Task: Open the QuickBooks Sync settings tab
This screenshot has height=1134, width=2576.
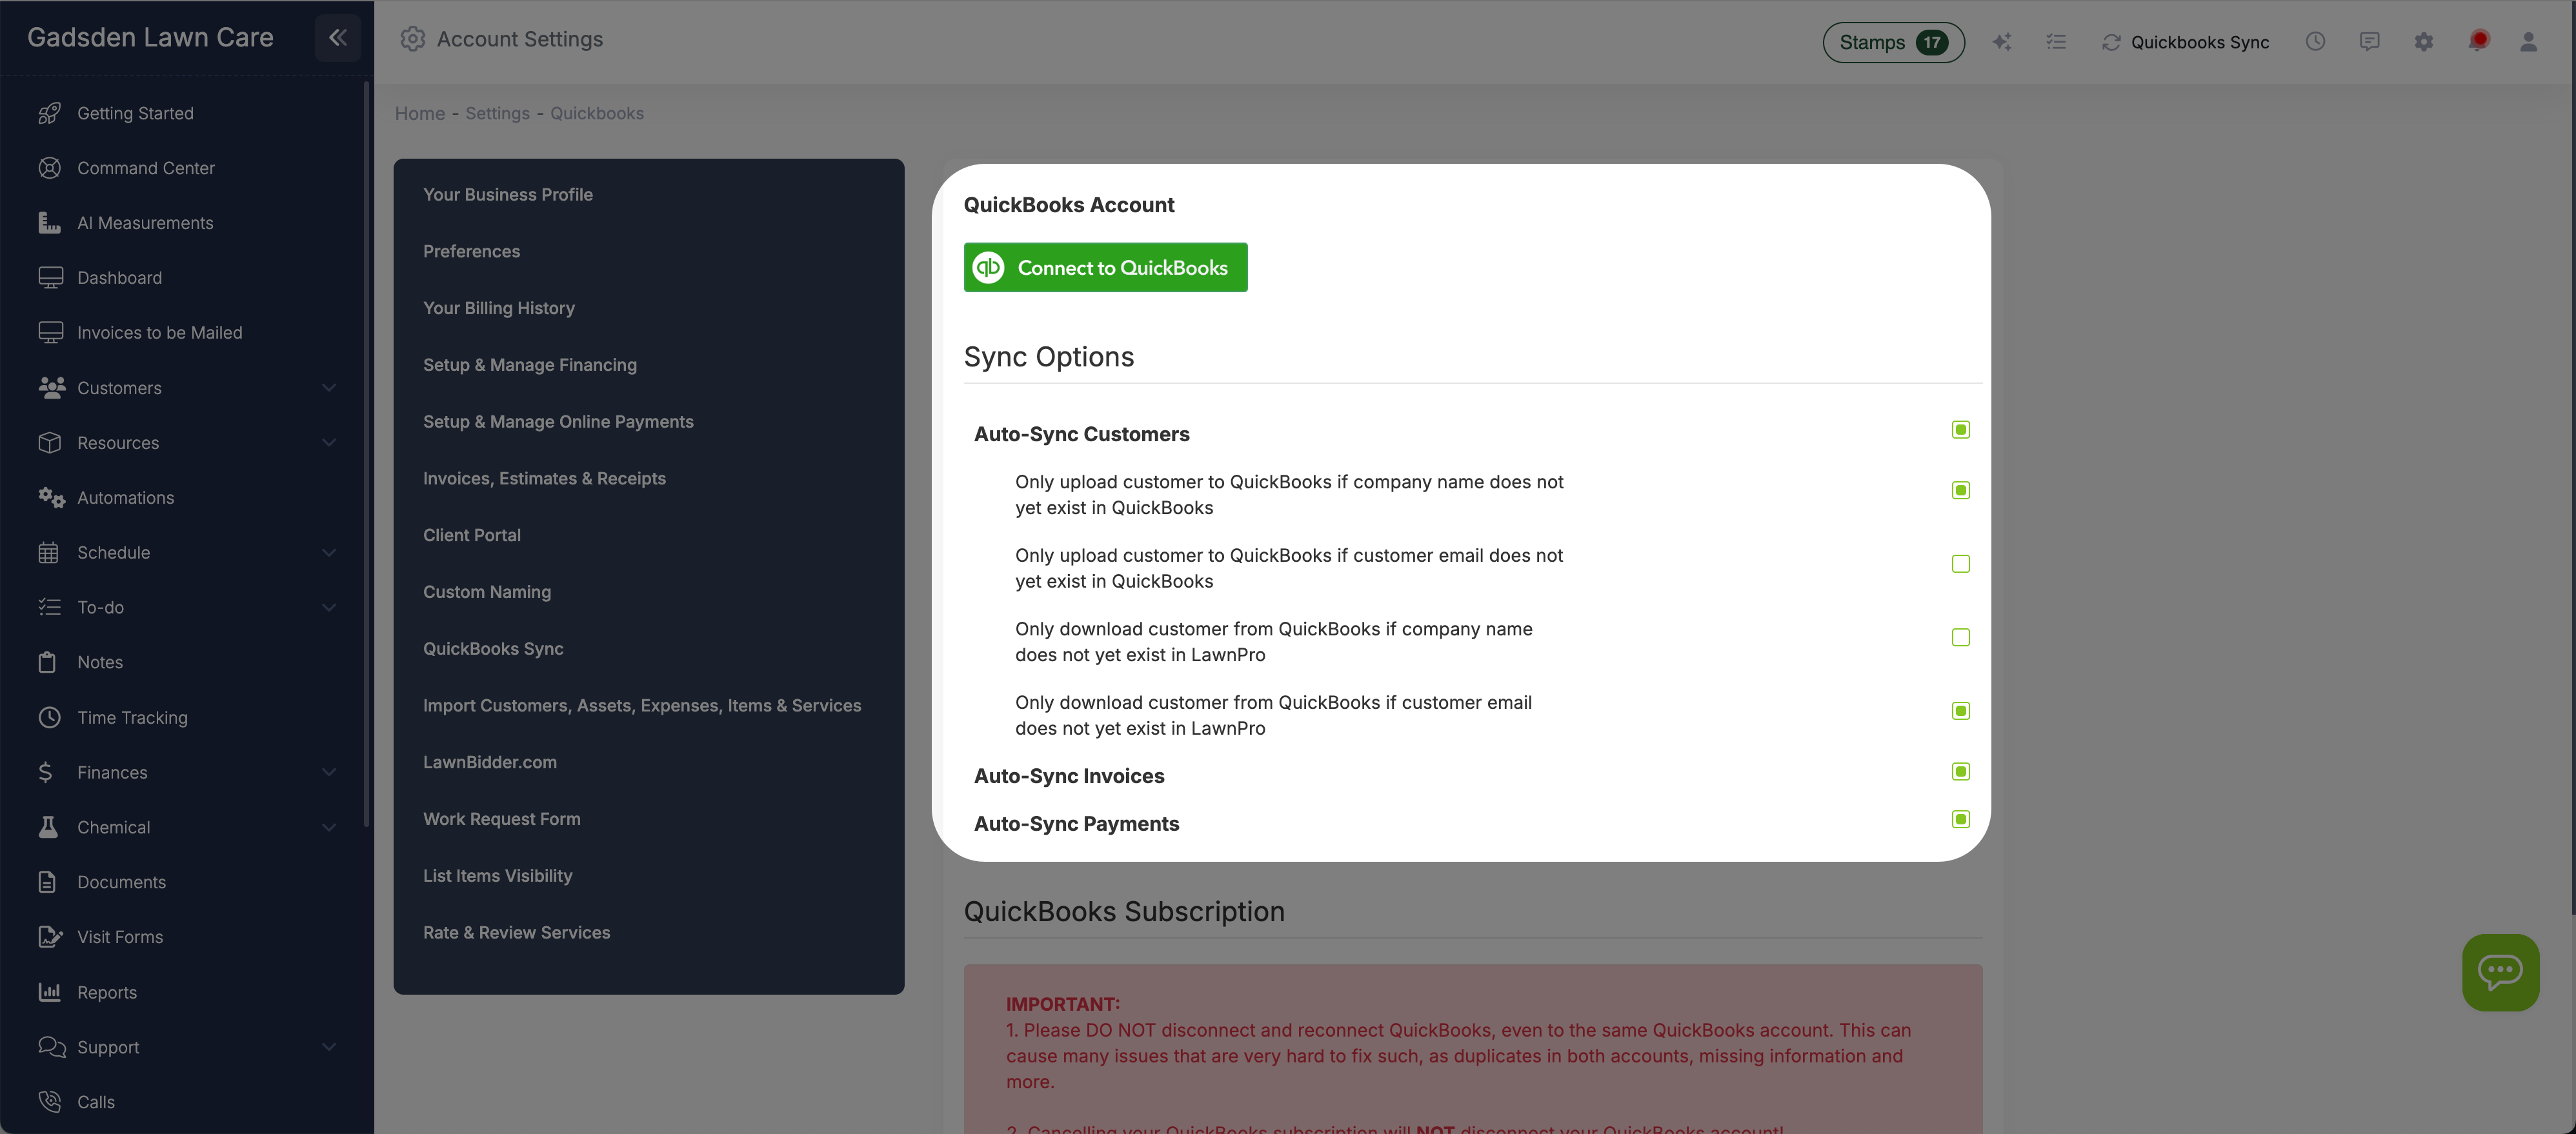Action: pyautogui.click(x=494, y=648)
